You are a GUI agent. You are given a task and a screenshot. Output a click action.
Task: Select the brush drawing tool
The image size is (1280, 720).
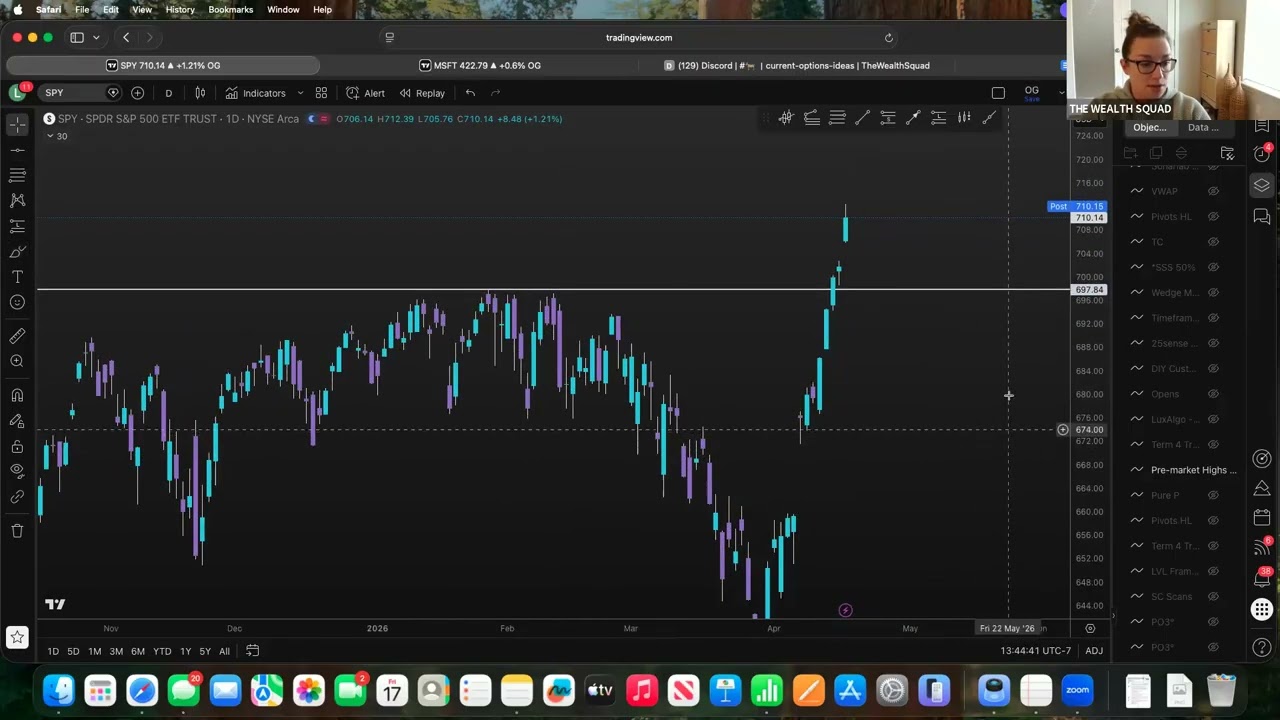click(17, 251)
